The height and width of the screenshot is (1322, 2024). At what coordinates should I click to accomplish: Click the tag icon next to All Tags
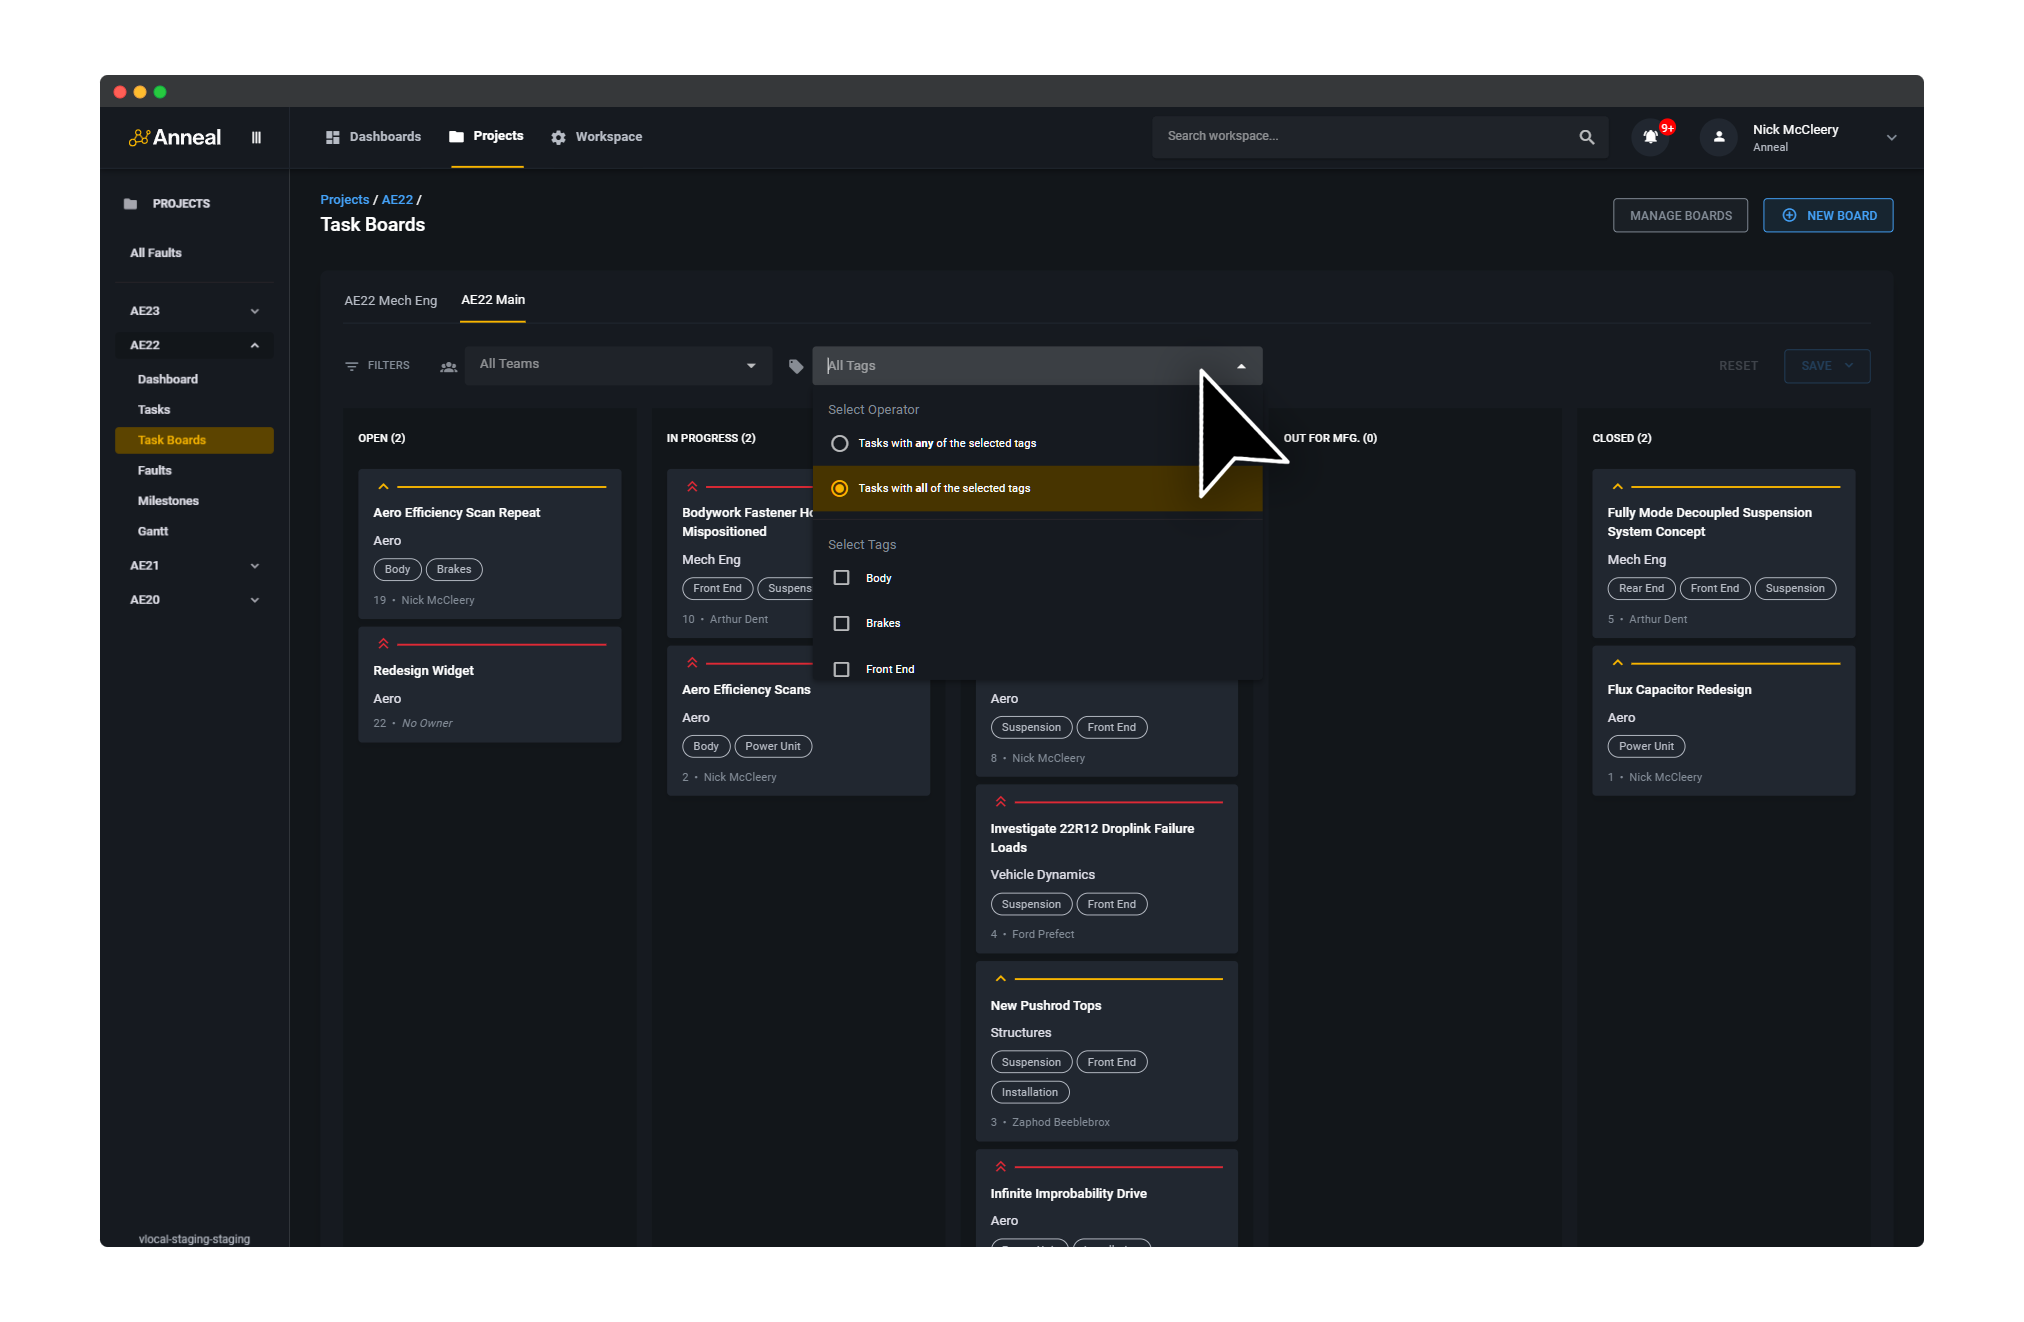pos(795,366)
